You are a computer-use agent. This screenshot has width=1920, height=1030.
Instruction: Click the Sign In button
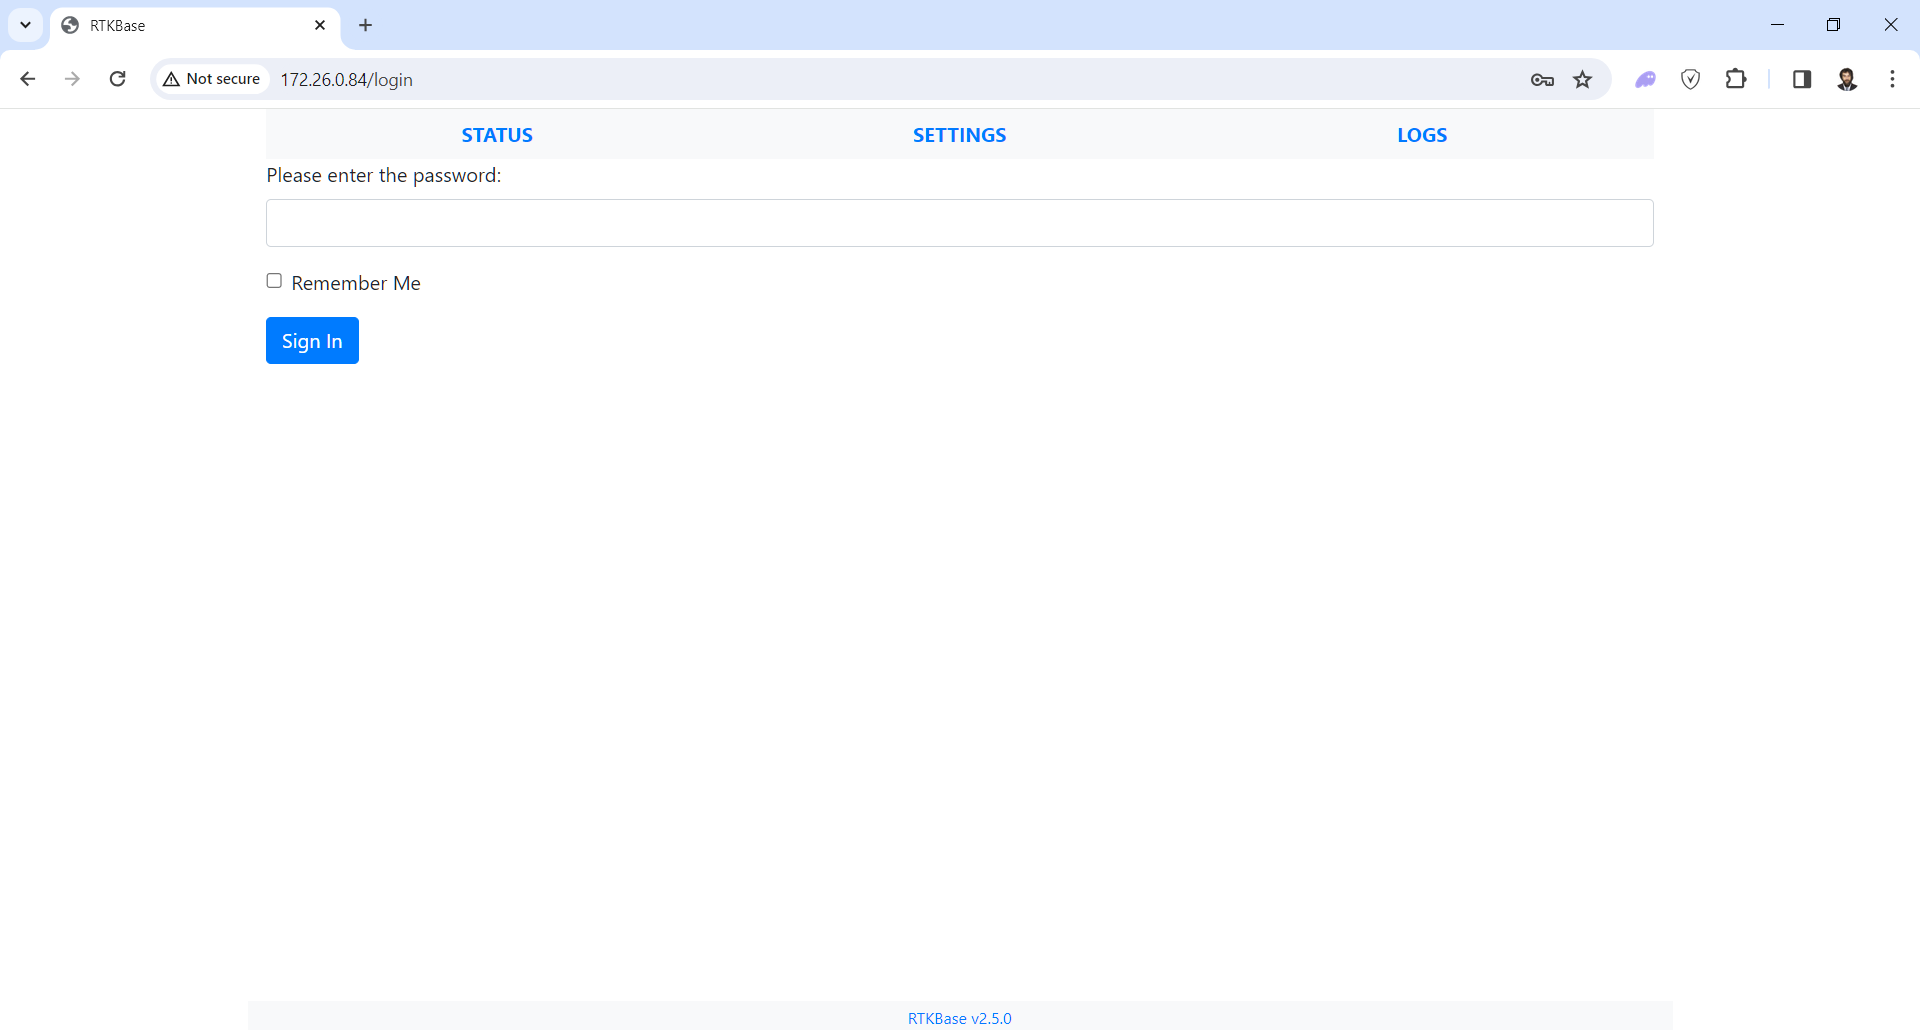point(312,341)
